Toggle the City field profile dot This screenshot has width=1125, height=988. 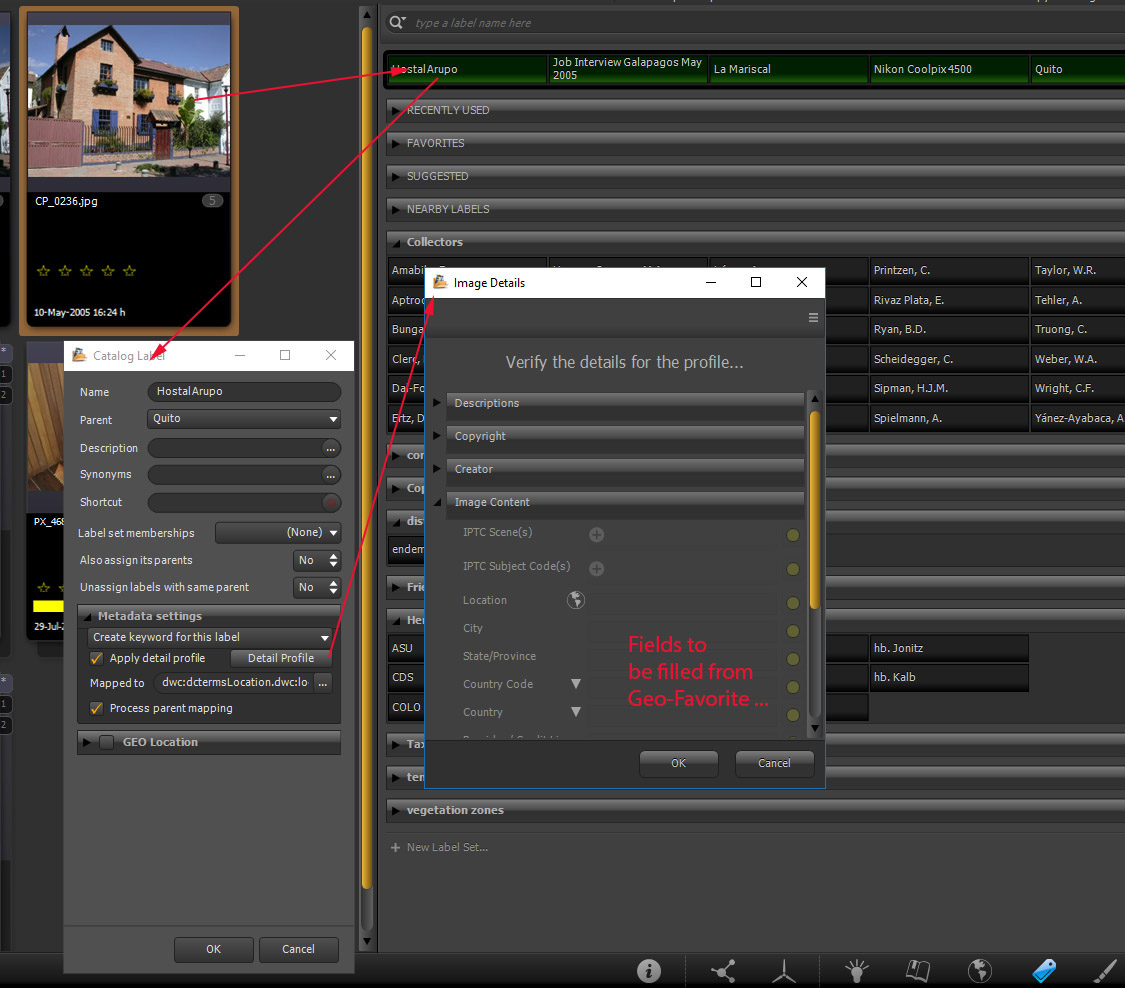pyautogui.click(x=793, y=631)
